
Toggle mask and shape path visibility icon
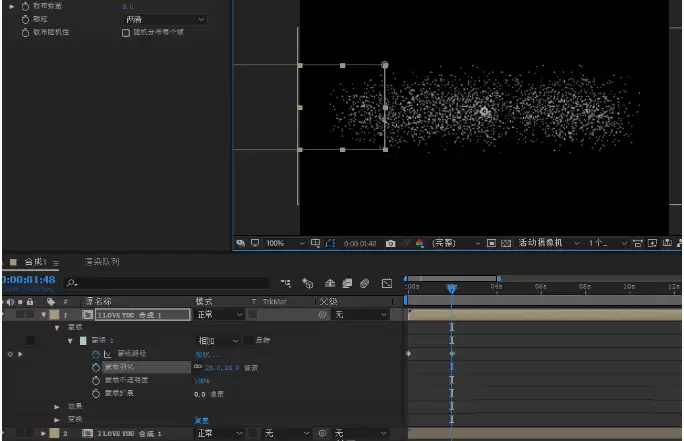tap(331, 243)
